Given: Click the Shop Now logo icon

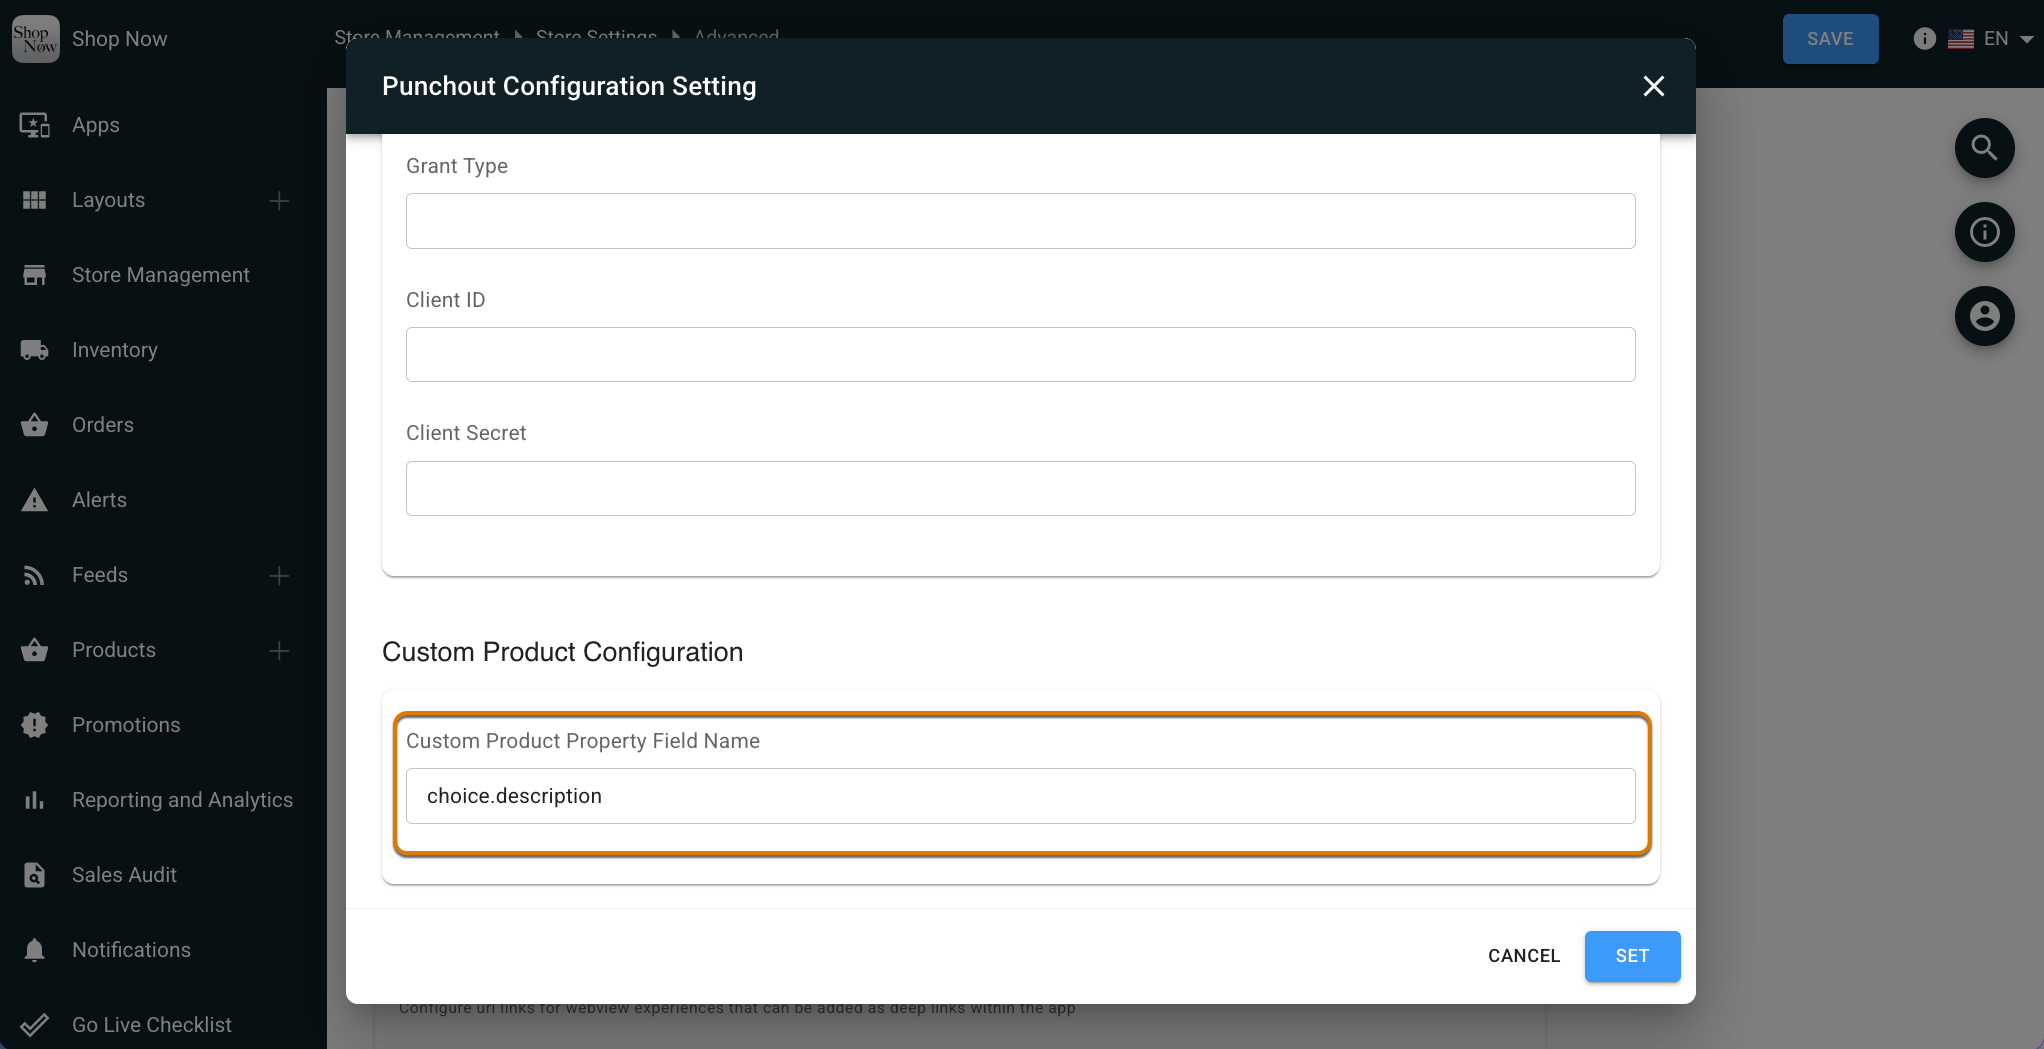Looking at the screenshot, I should click(36, 39).
